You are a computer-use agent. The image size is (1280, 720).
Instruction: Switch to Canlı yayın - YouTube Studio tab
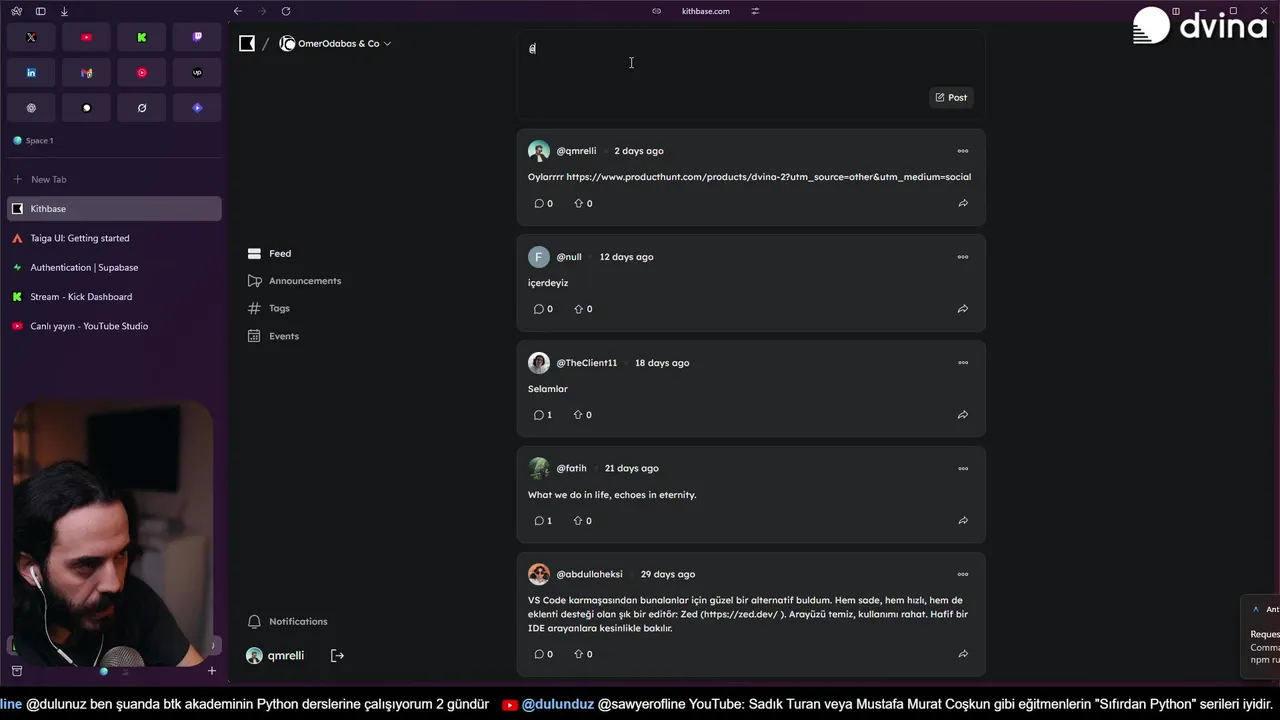[x=114, y=326]
